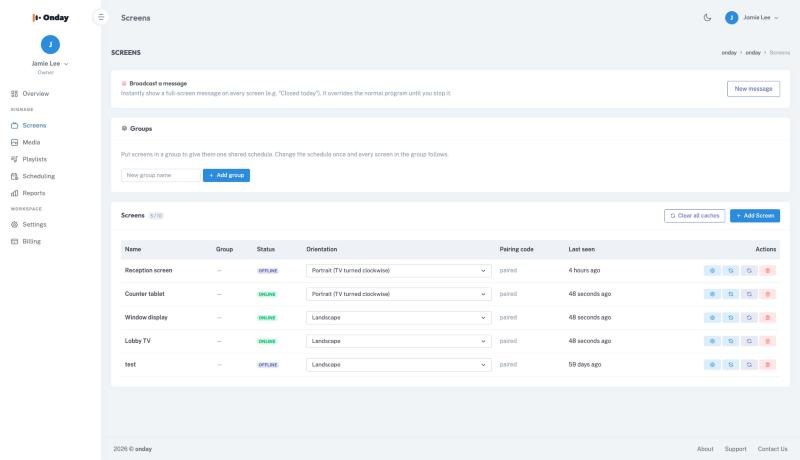
Task: Open Reception screen orientation dropdown
Action: click(398, 270)
